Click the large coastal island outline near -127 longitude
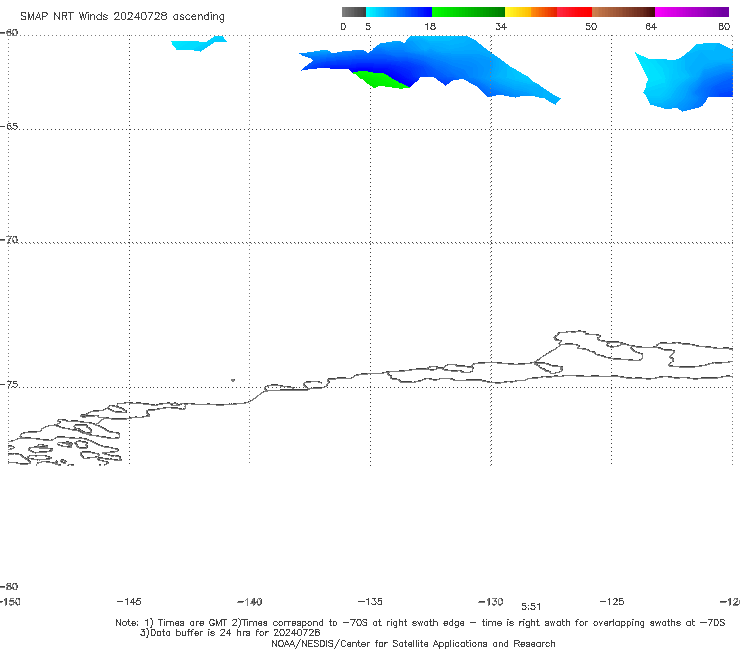 pyautogui.click(x=597, y=346)
